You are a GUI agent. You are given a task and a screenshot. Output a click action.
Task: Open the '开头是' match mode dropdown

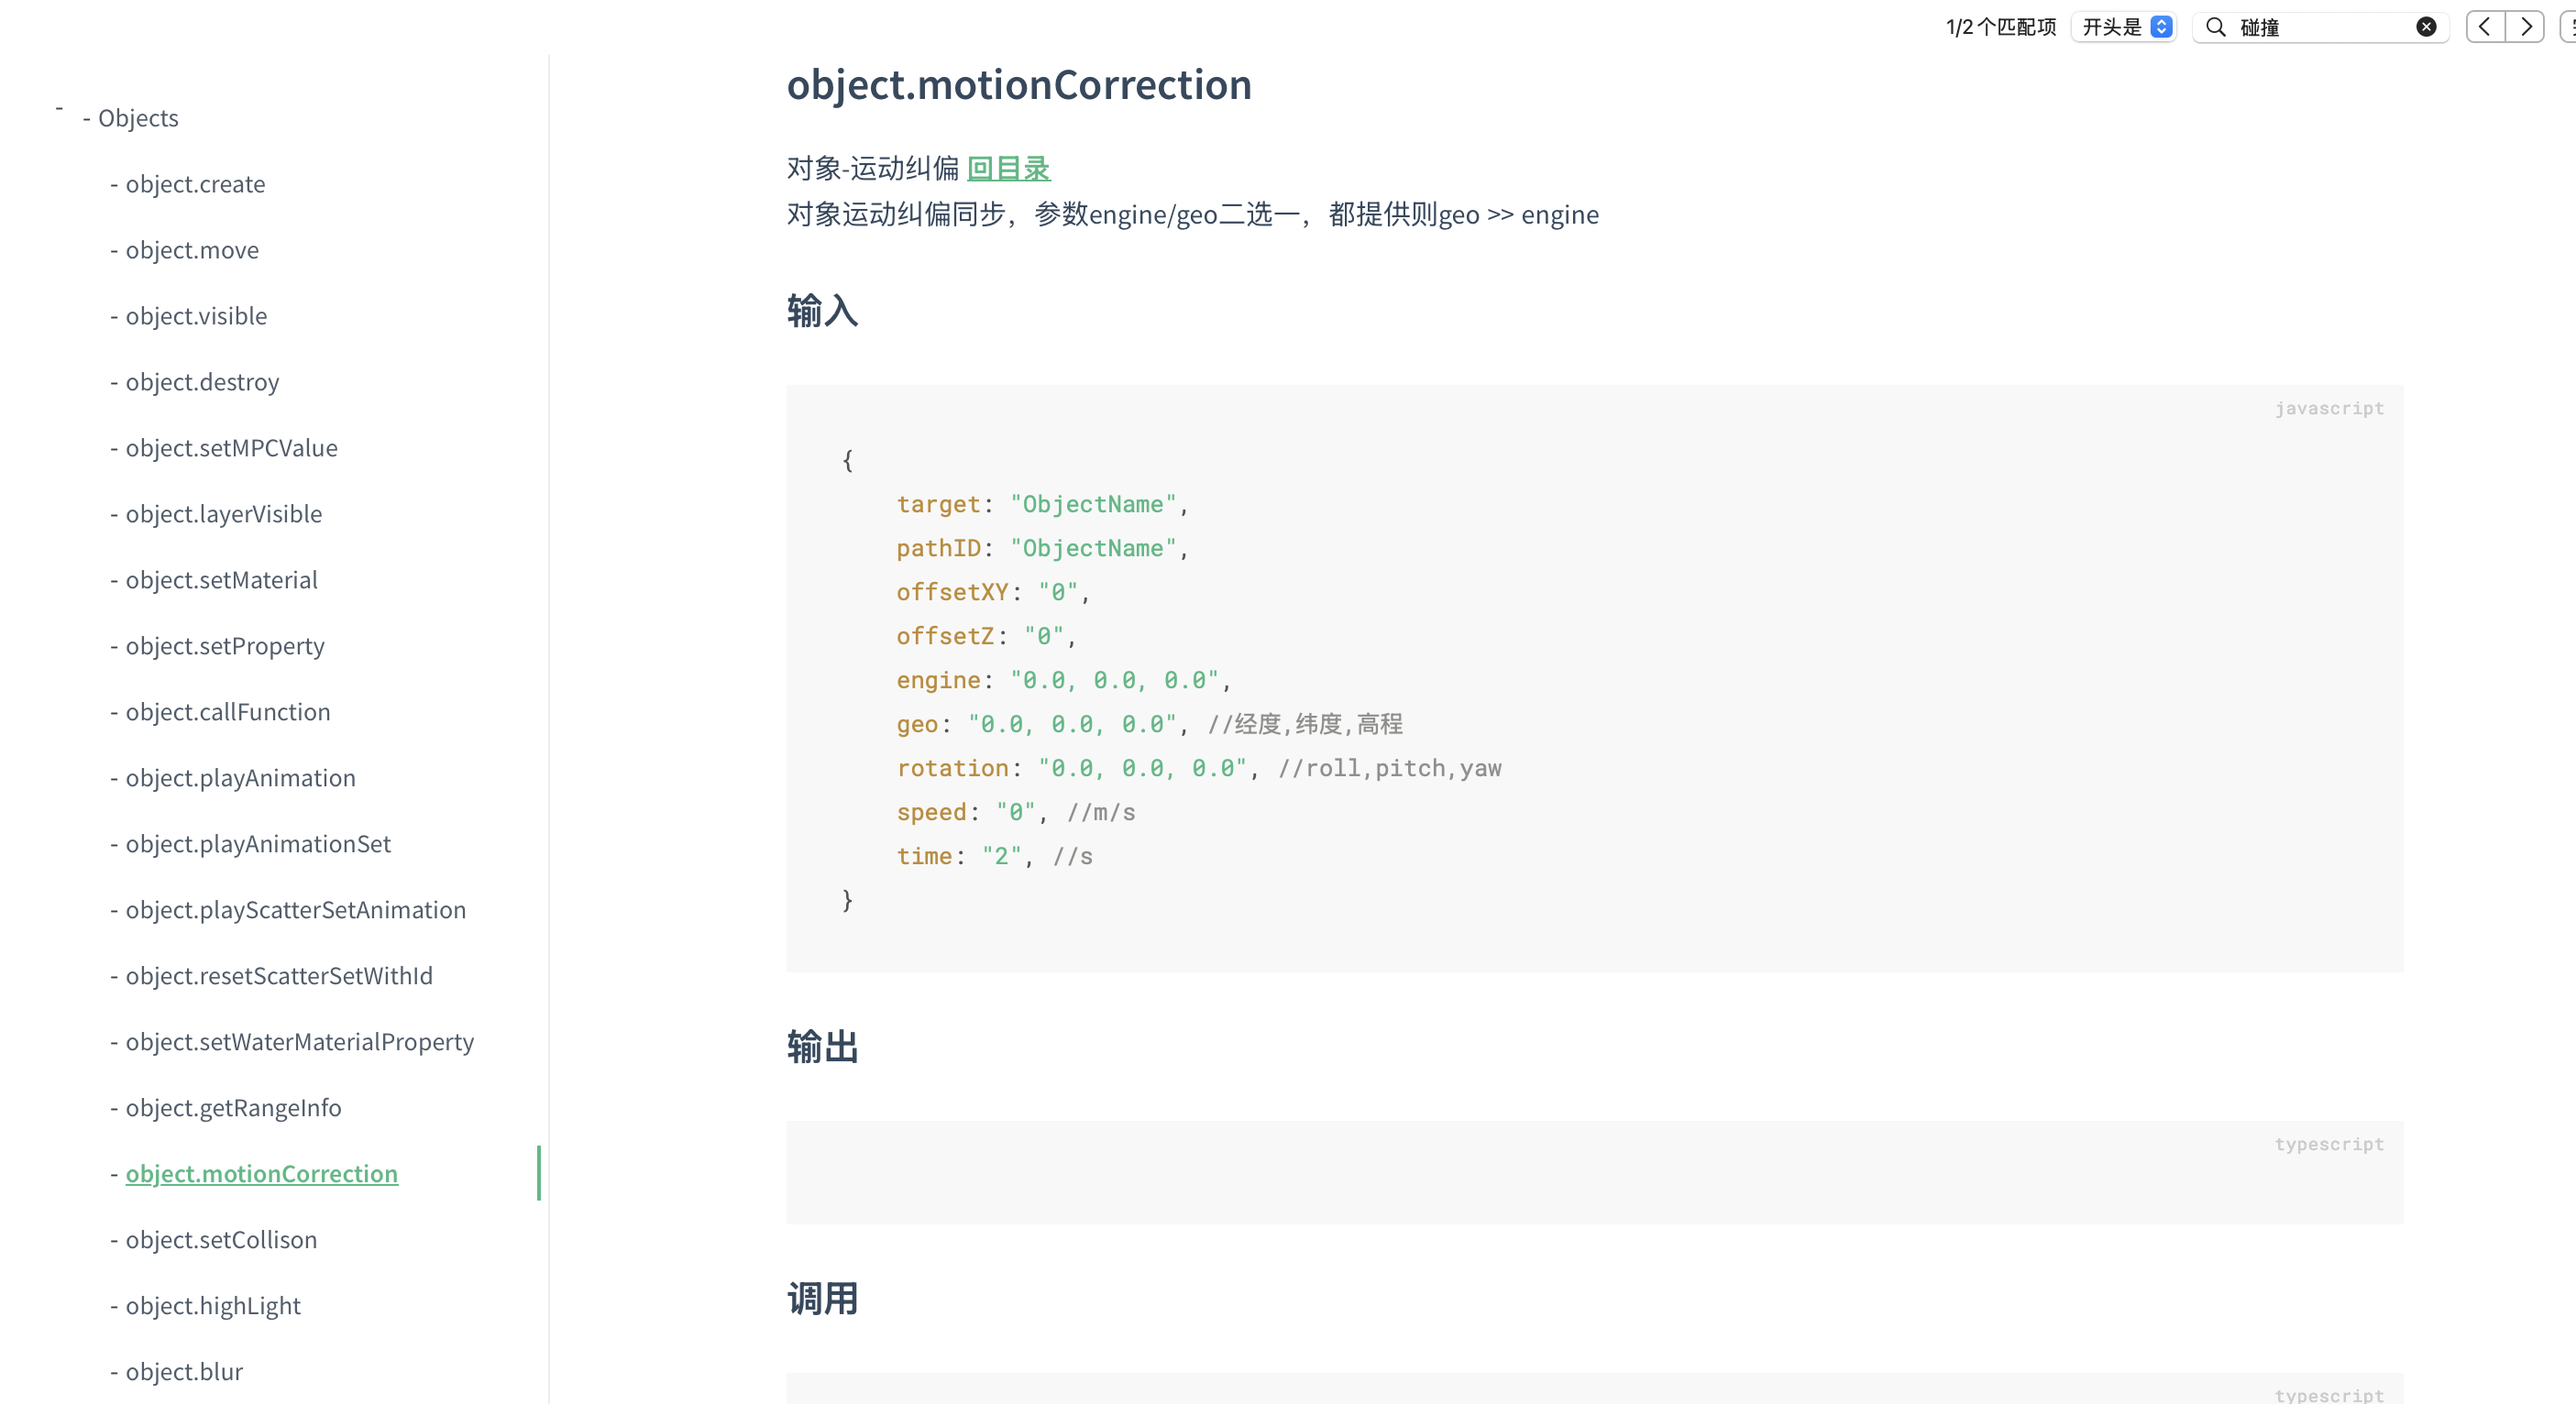click(x=2125, y=27)
